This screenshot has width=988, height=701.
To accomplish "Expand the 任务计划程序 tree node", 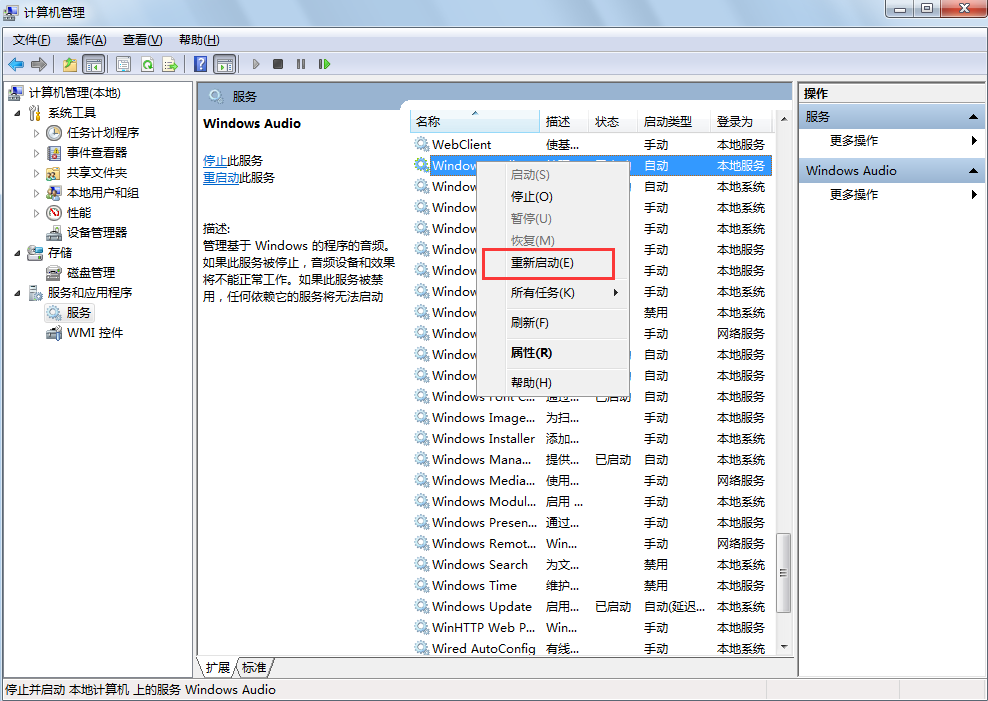I will (37, 133).
